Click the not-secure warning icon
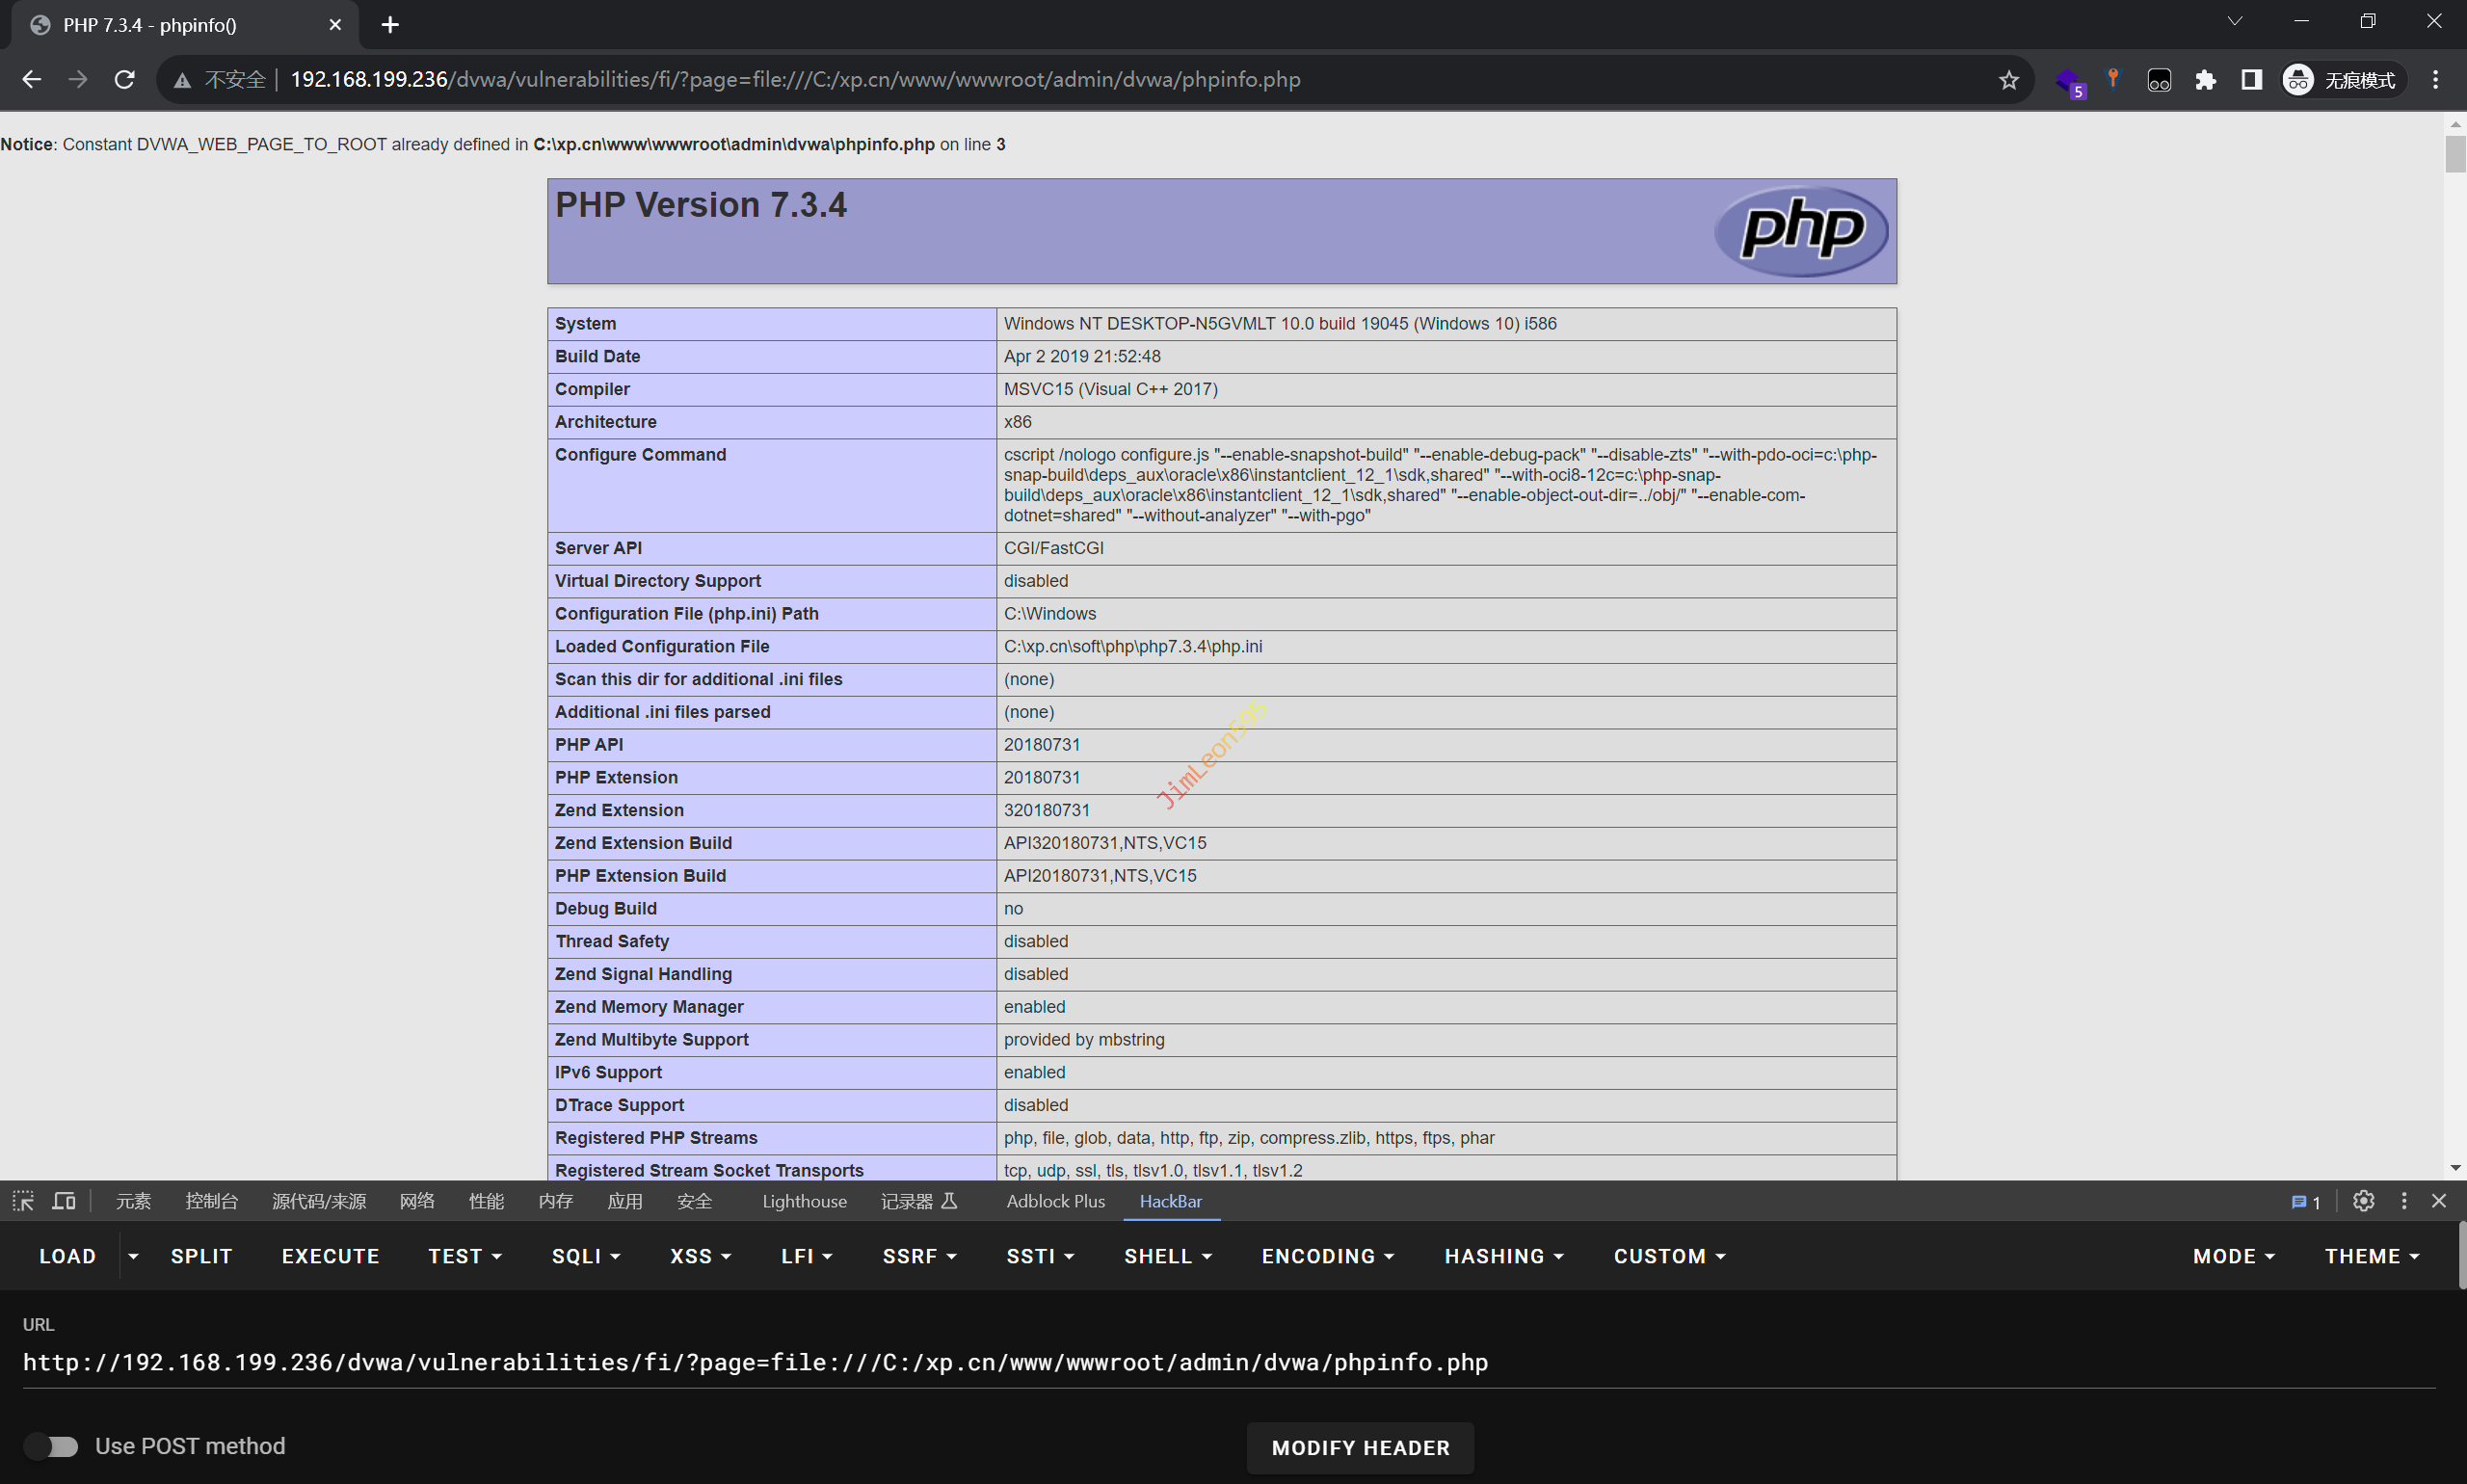2467x1484 pixels. pos(182,80)
